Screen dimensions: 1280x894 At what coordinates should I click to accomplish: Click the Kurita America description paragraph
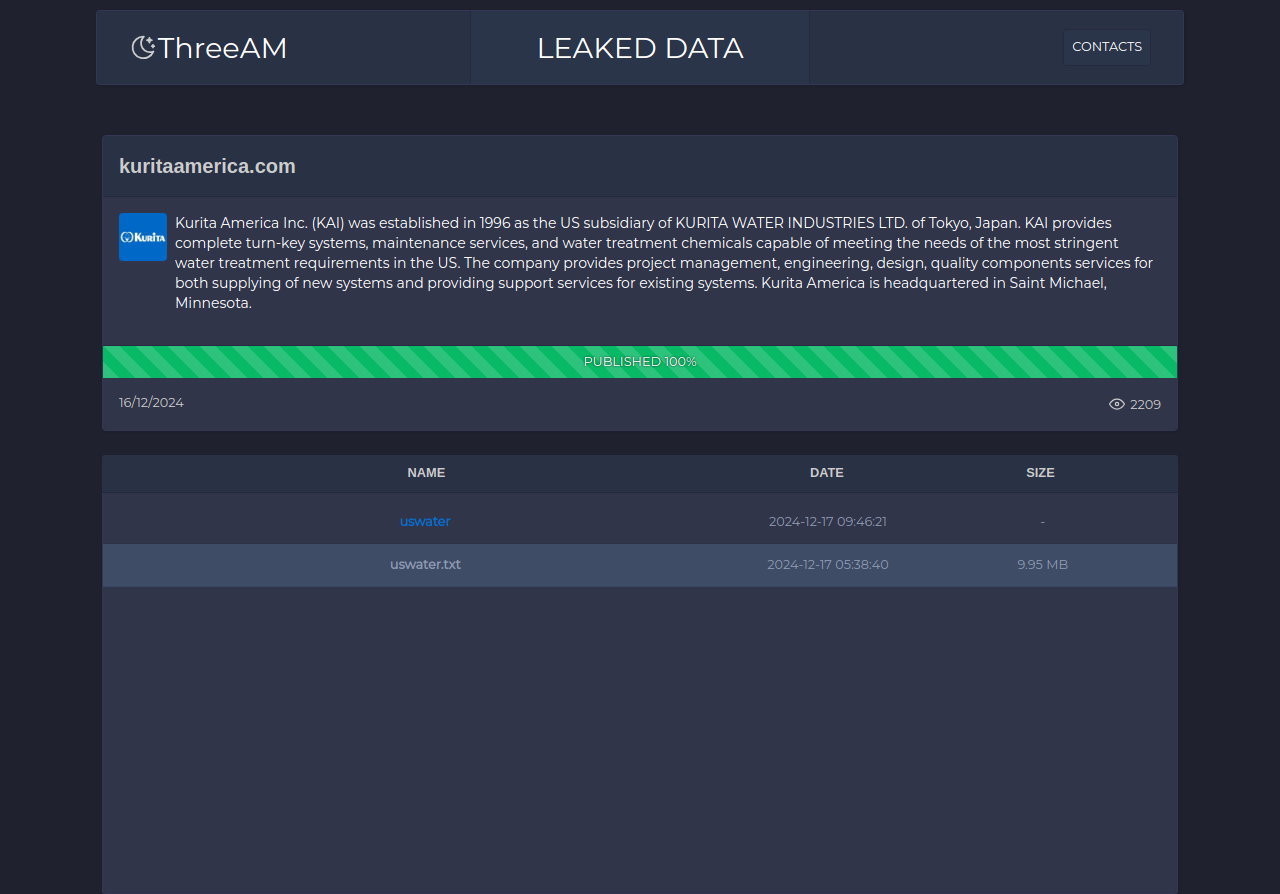tap(664, 263)
